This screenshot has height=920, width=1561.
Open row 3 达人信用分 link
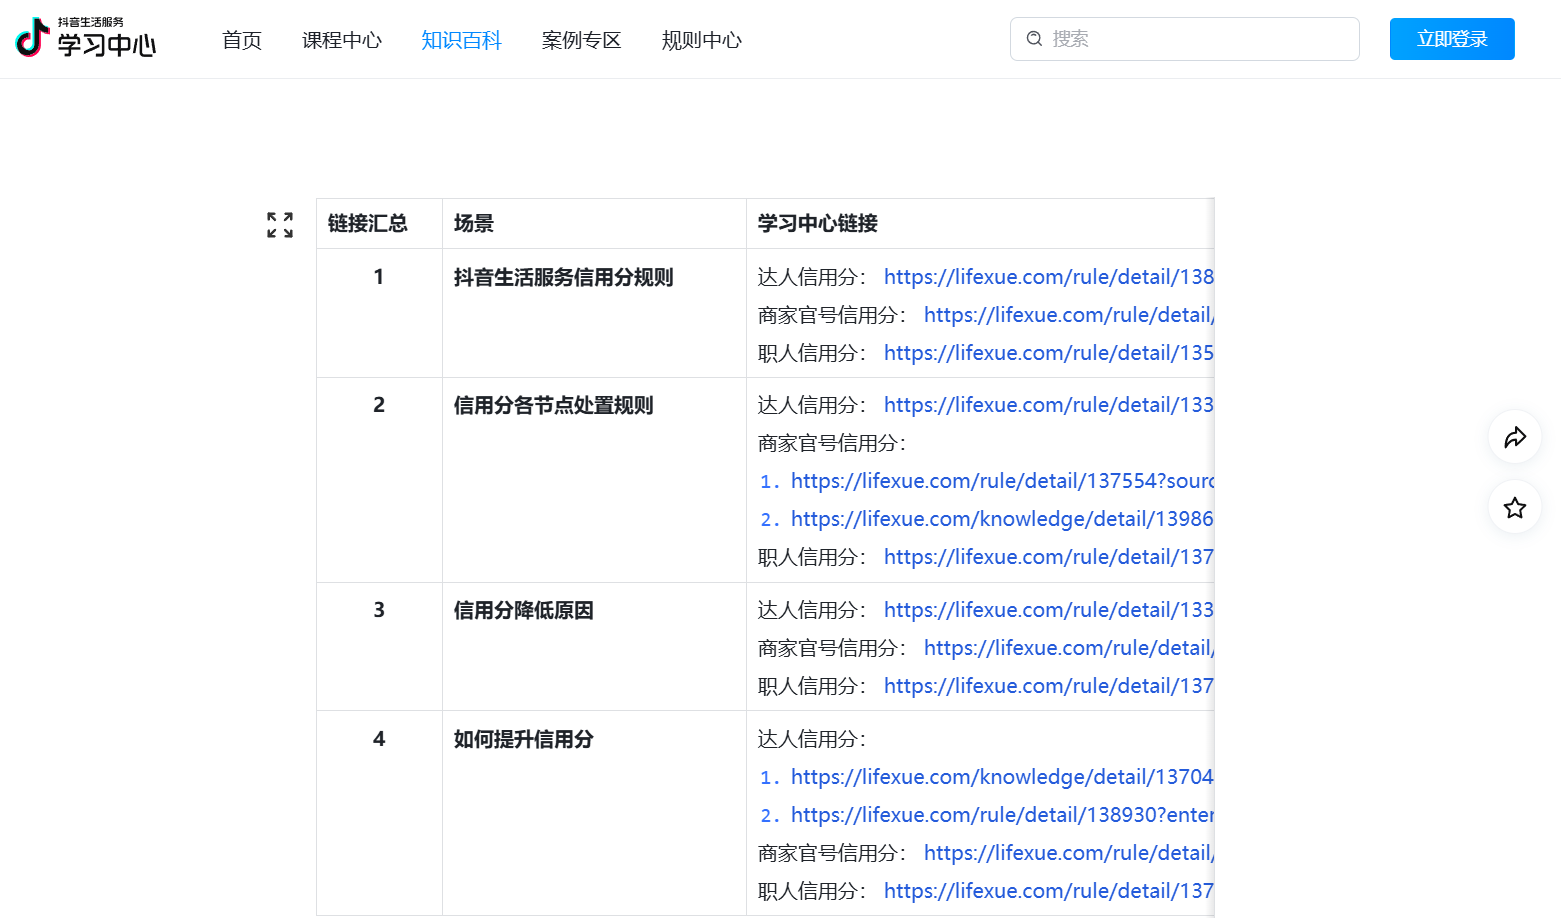(1048, 610)
